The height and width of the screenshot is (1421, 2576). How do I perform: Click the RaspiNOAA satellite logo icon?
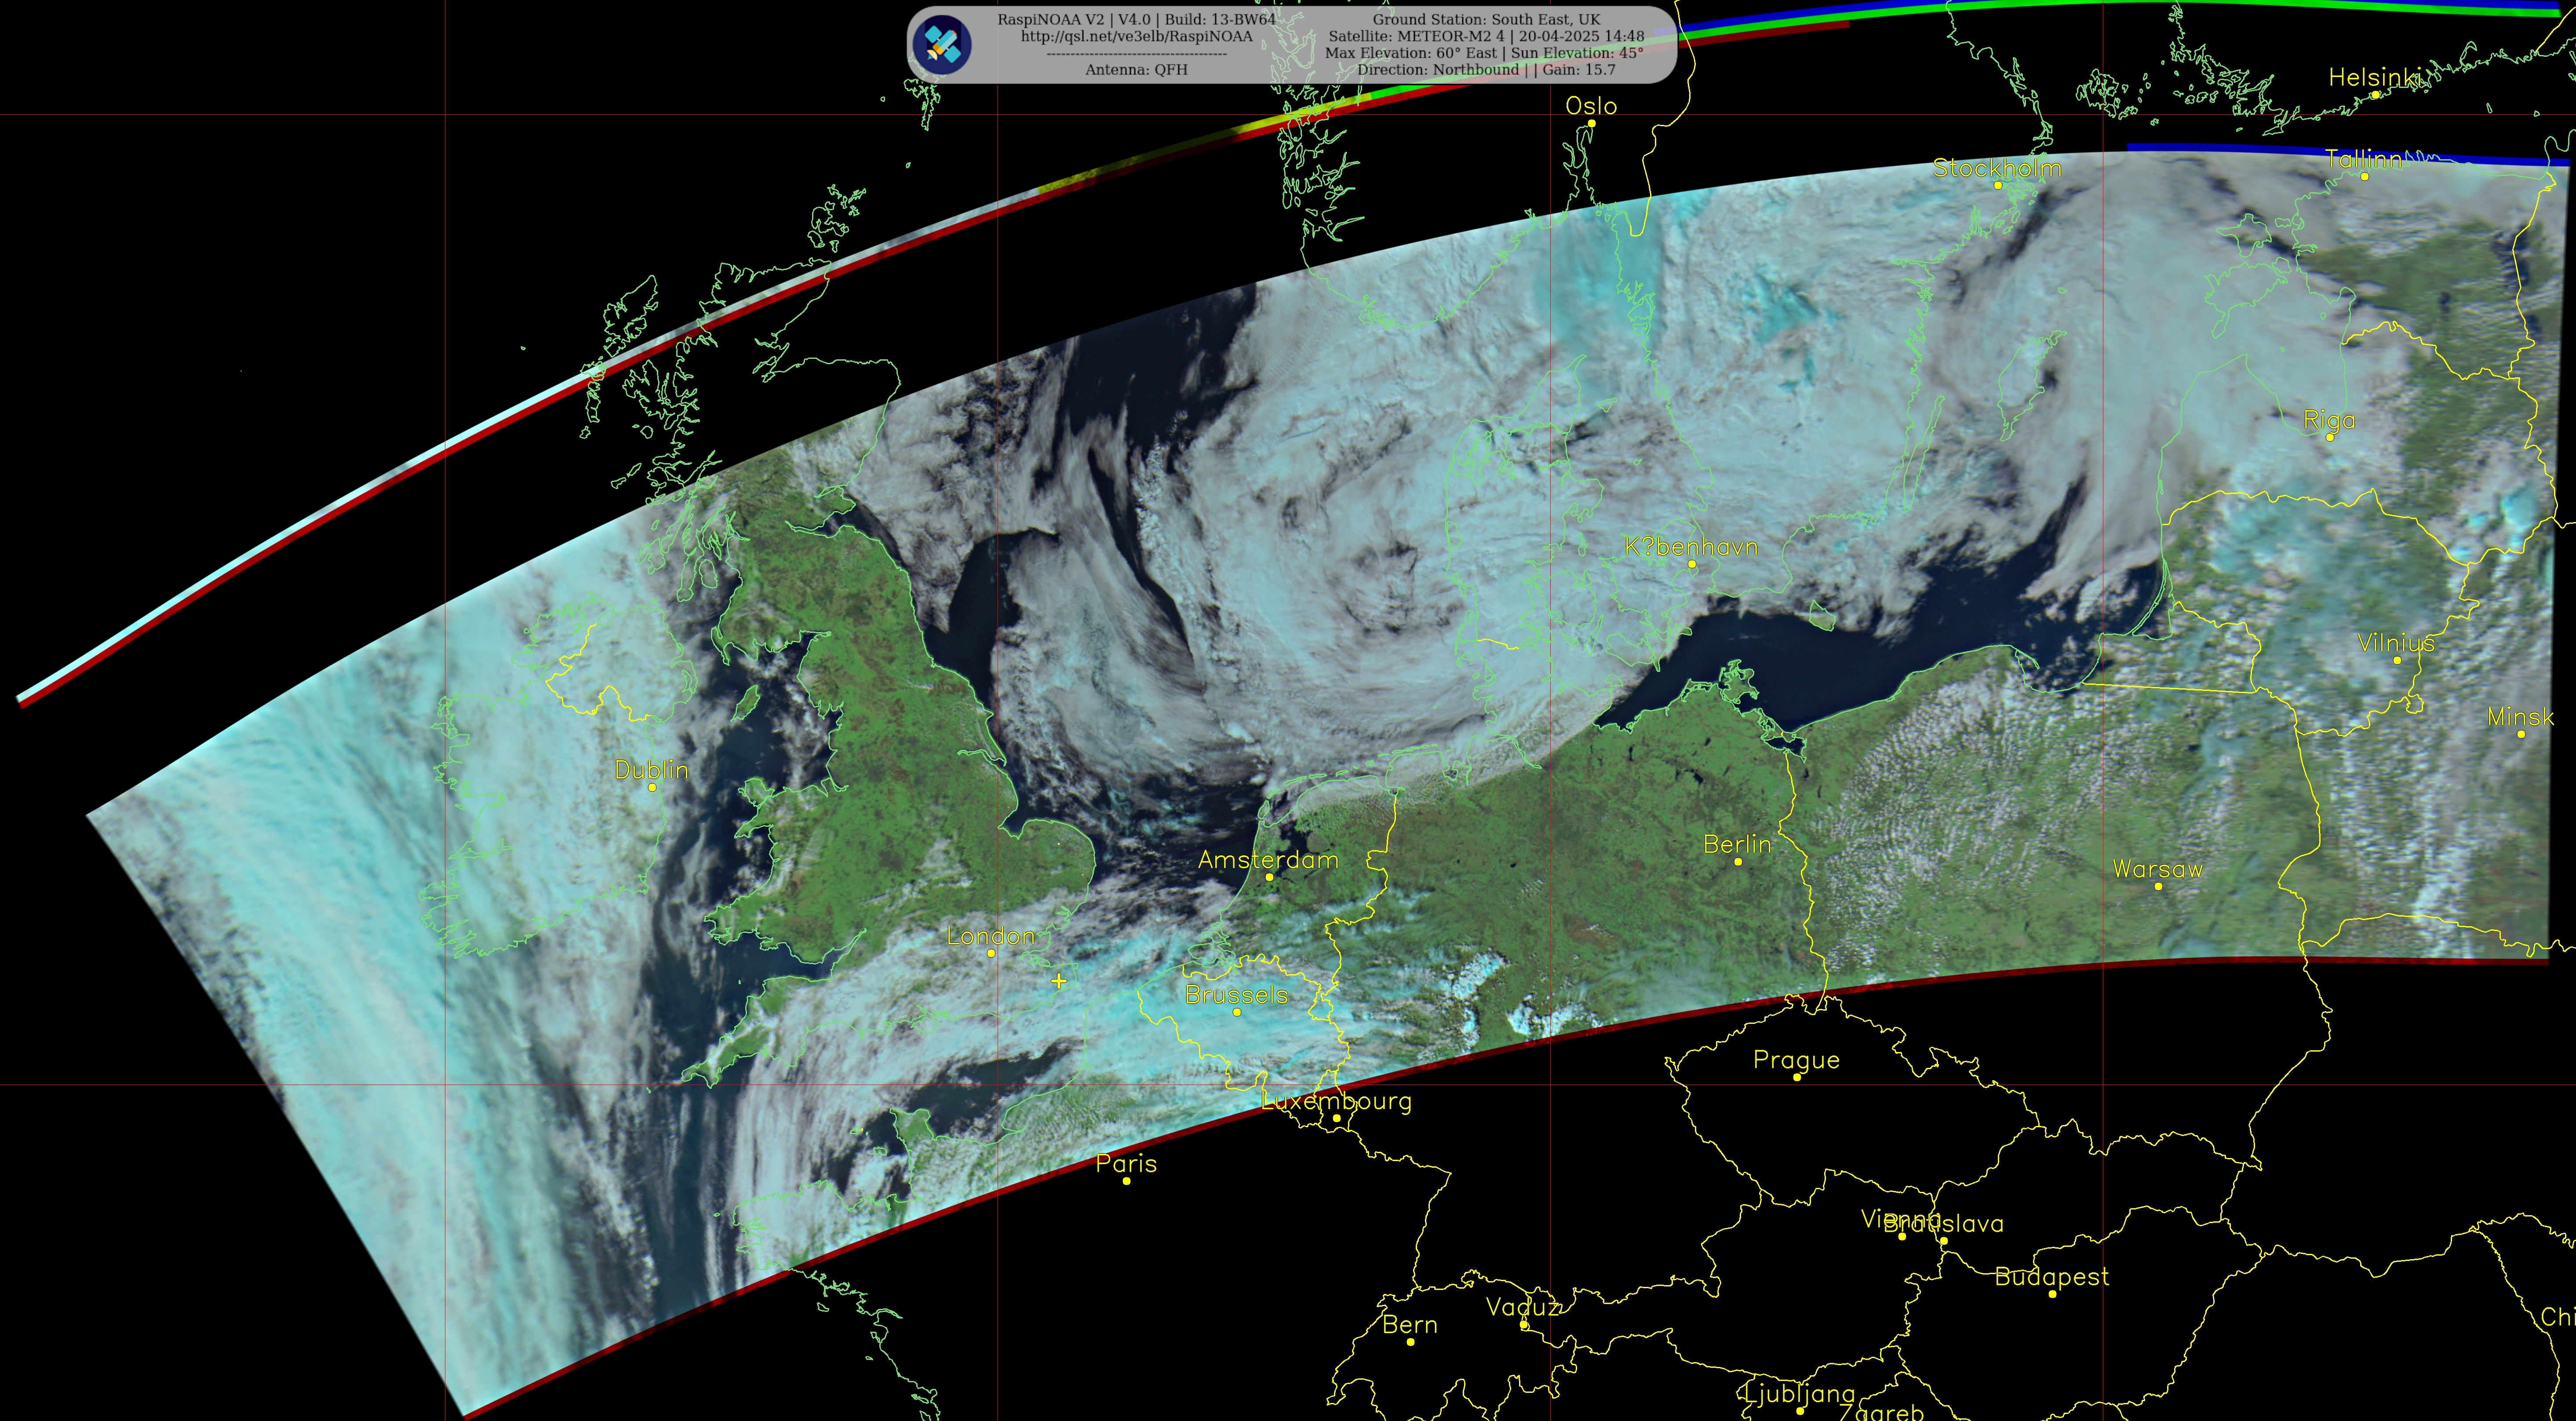click(x=942, y=44)
